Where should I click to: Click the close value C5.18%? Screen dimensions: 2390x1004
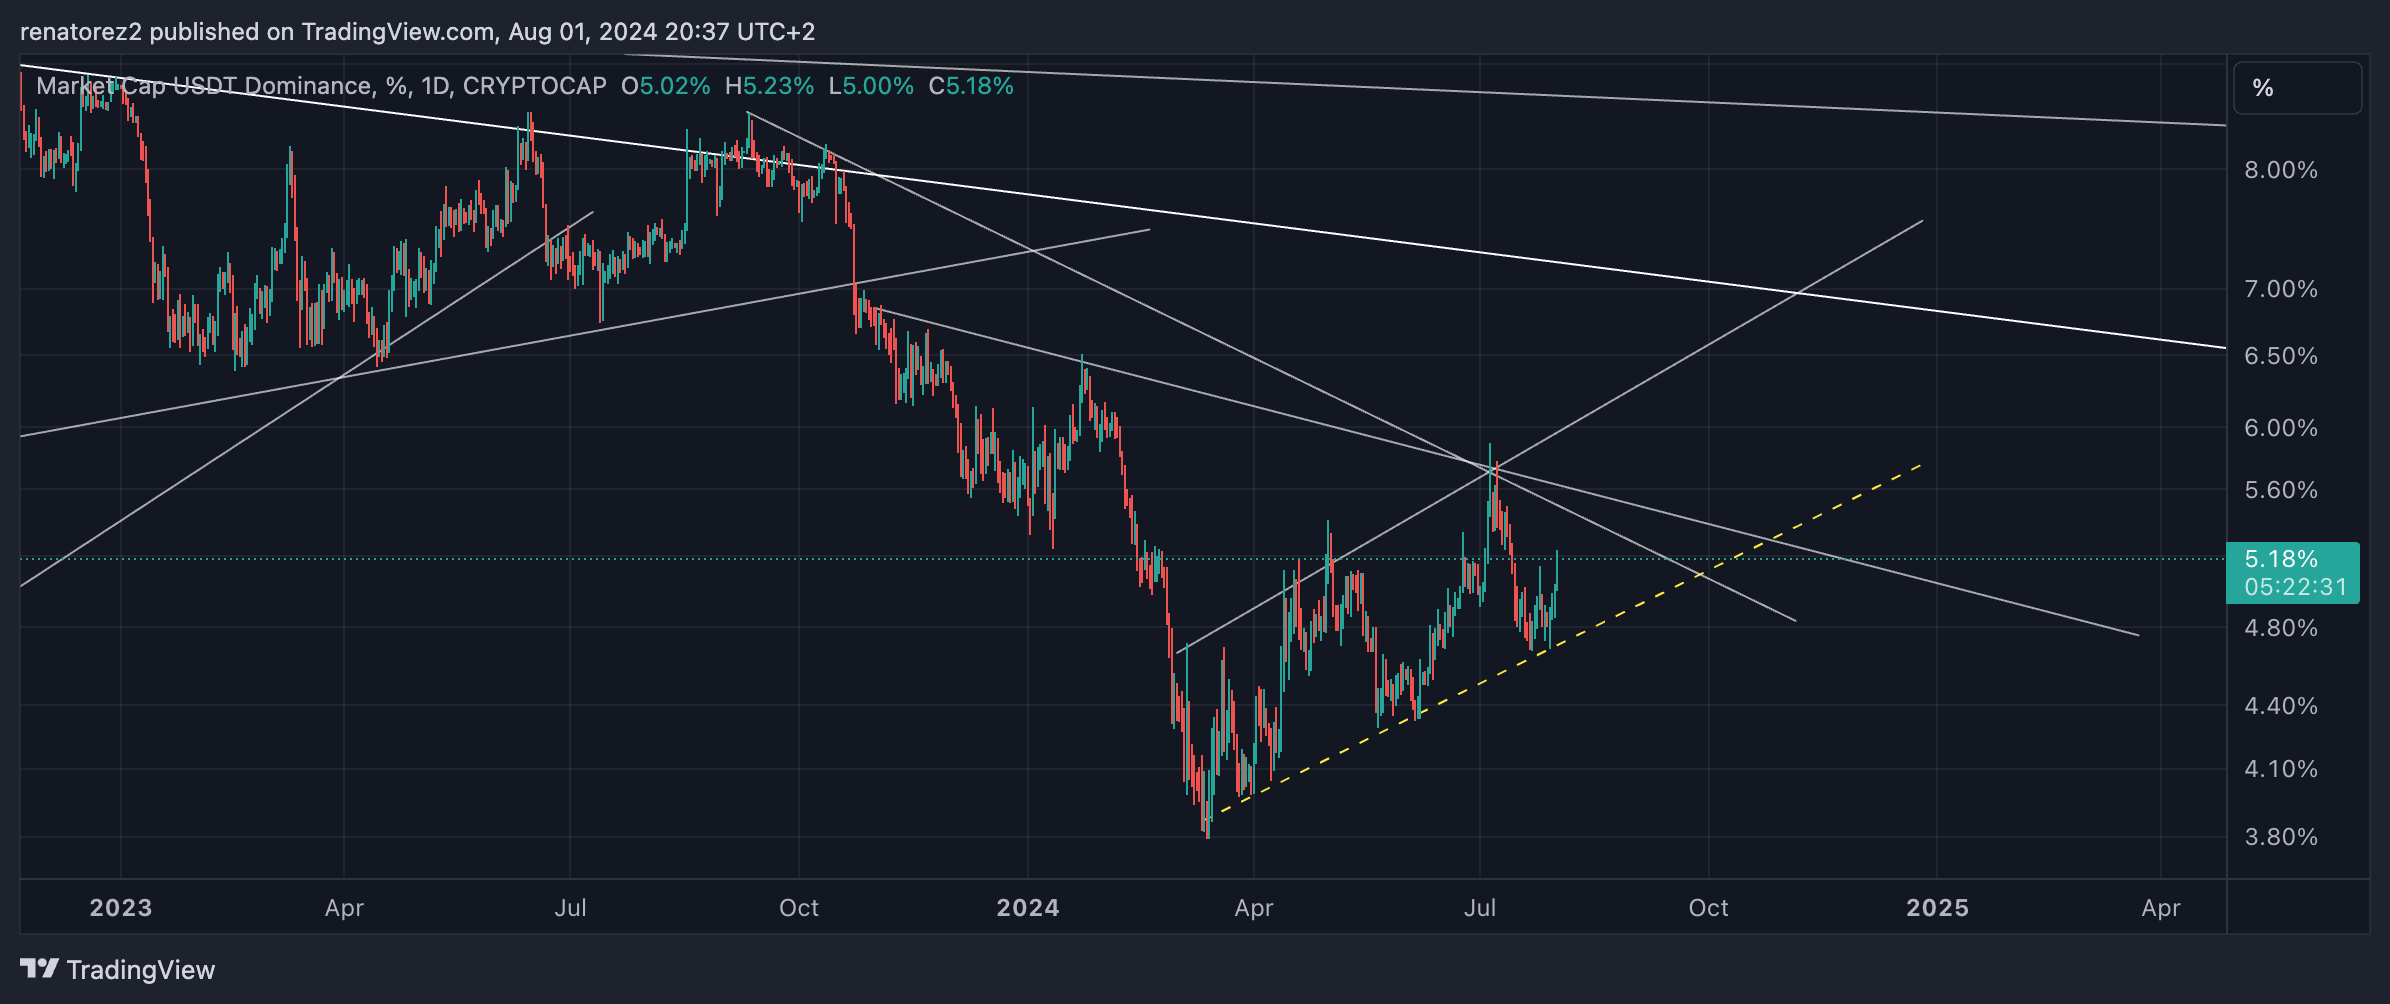pyautogui.click(x=971, y=86)
